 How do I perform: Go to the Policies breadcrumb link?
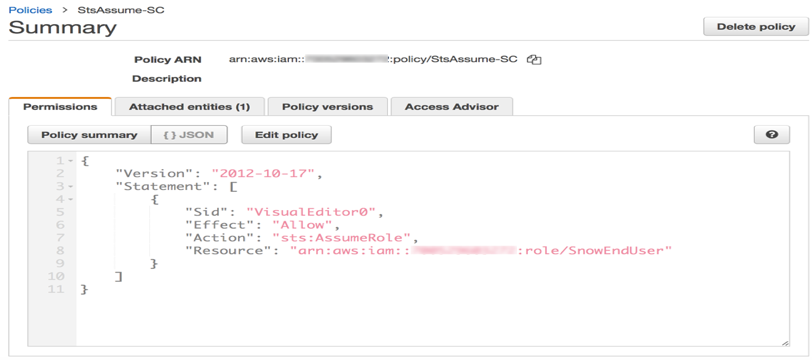(31, 10)
